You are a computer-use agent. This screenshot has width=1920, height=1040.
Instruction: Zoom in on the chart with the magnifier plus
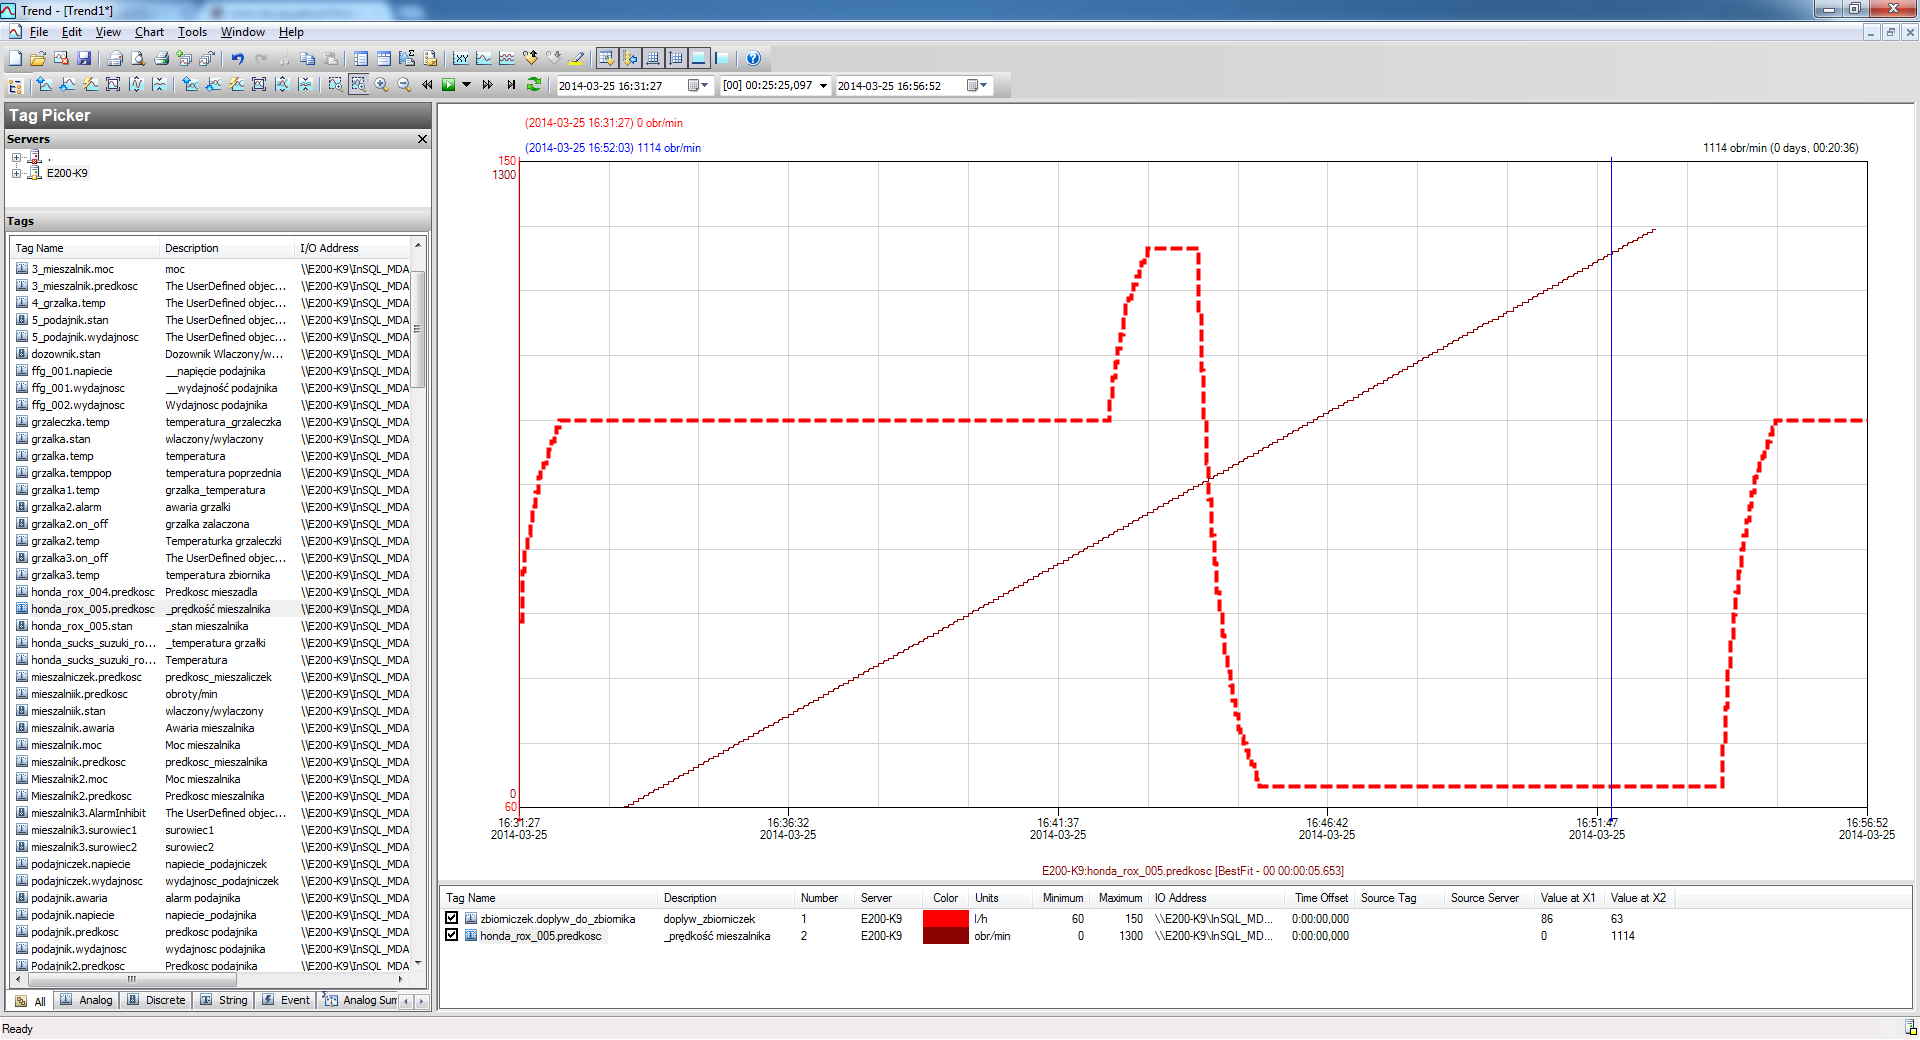[x=381, y=85]
